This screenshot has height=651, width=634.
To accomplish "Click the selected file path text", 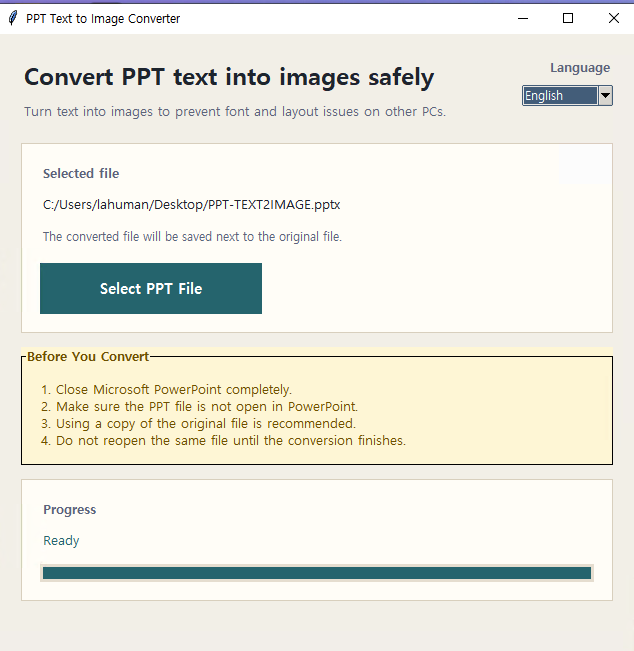I will (x=192, y=205).
